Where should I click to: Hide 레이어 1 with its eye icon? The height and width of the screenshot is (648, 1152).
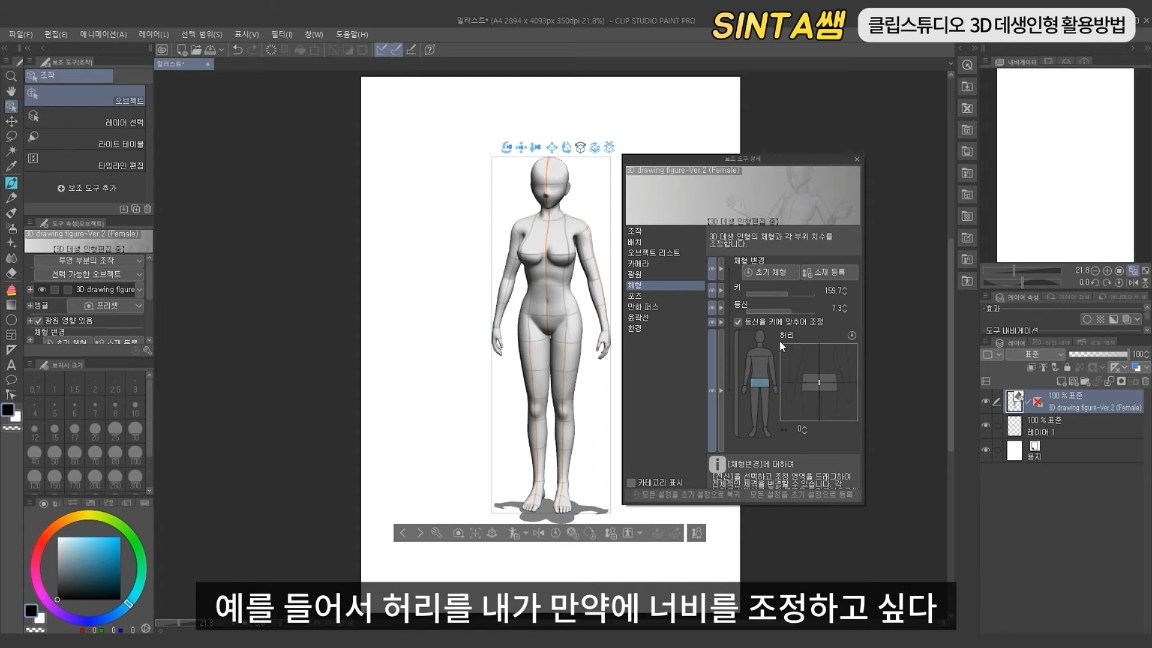[x=986, y=425]
